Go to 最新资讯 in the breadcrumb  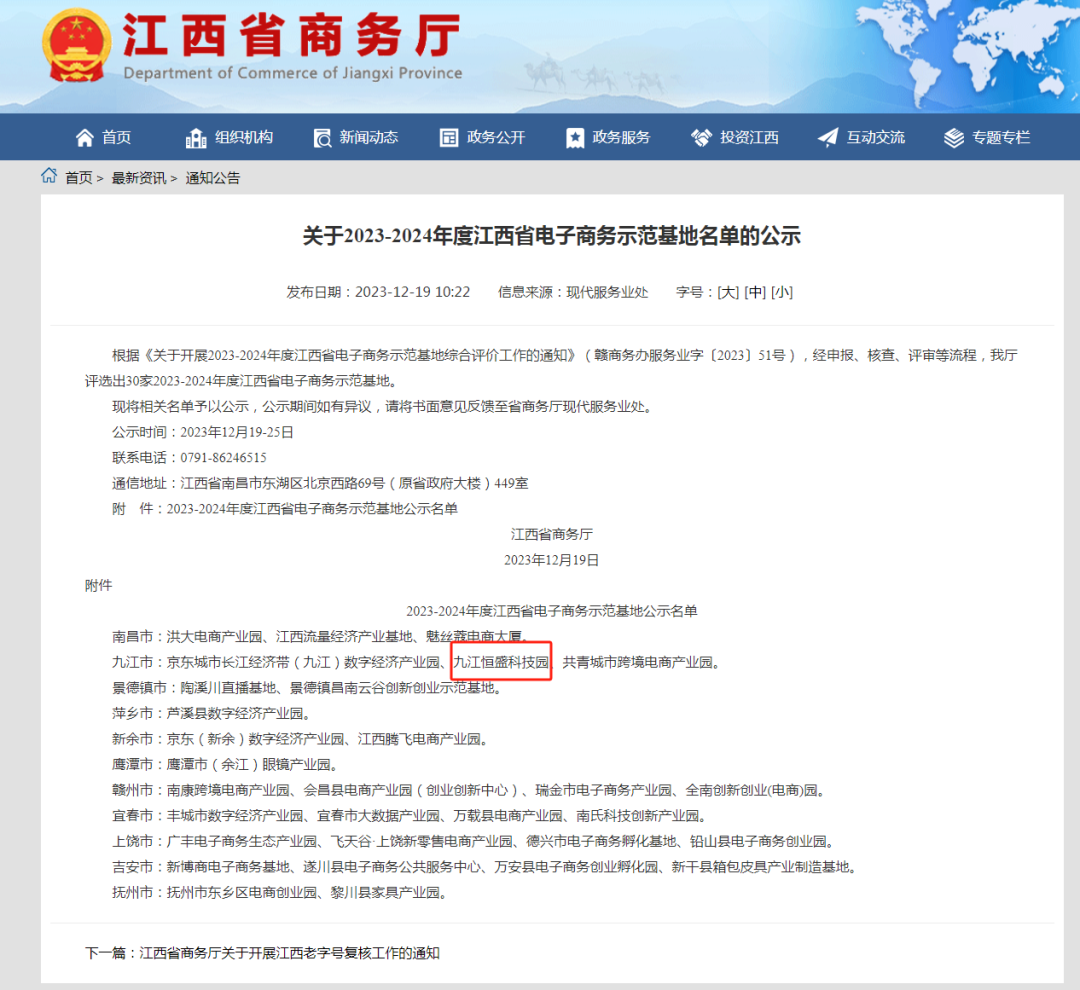coord(138,178)
